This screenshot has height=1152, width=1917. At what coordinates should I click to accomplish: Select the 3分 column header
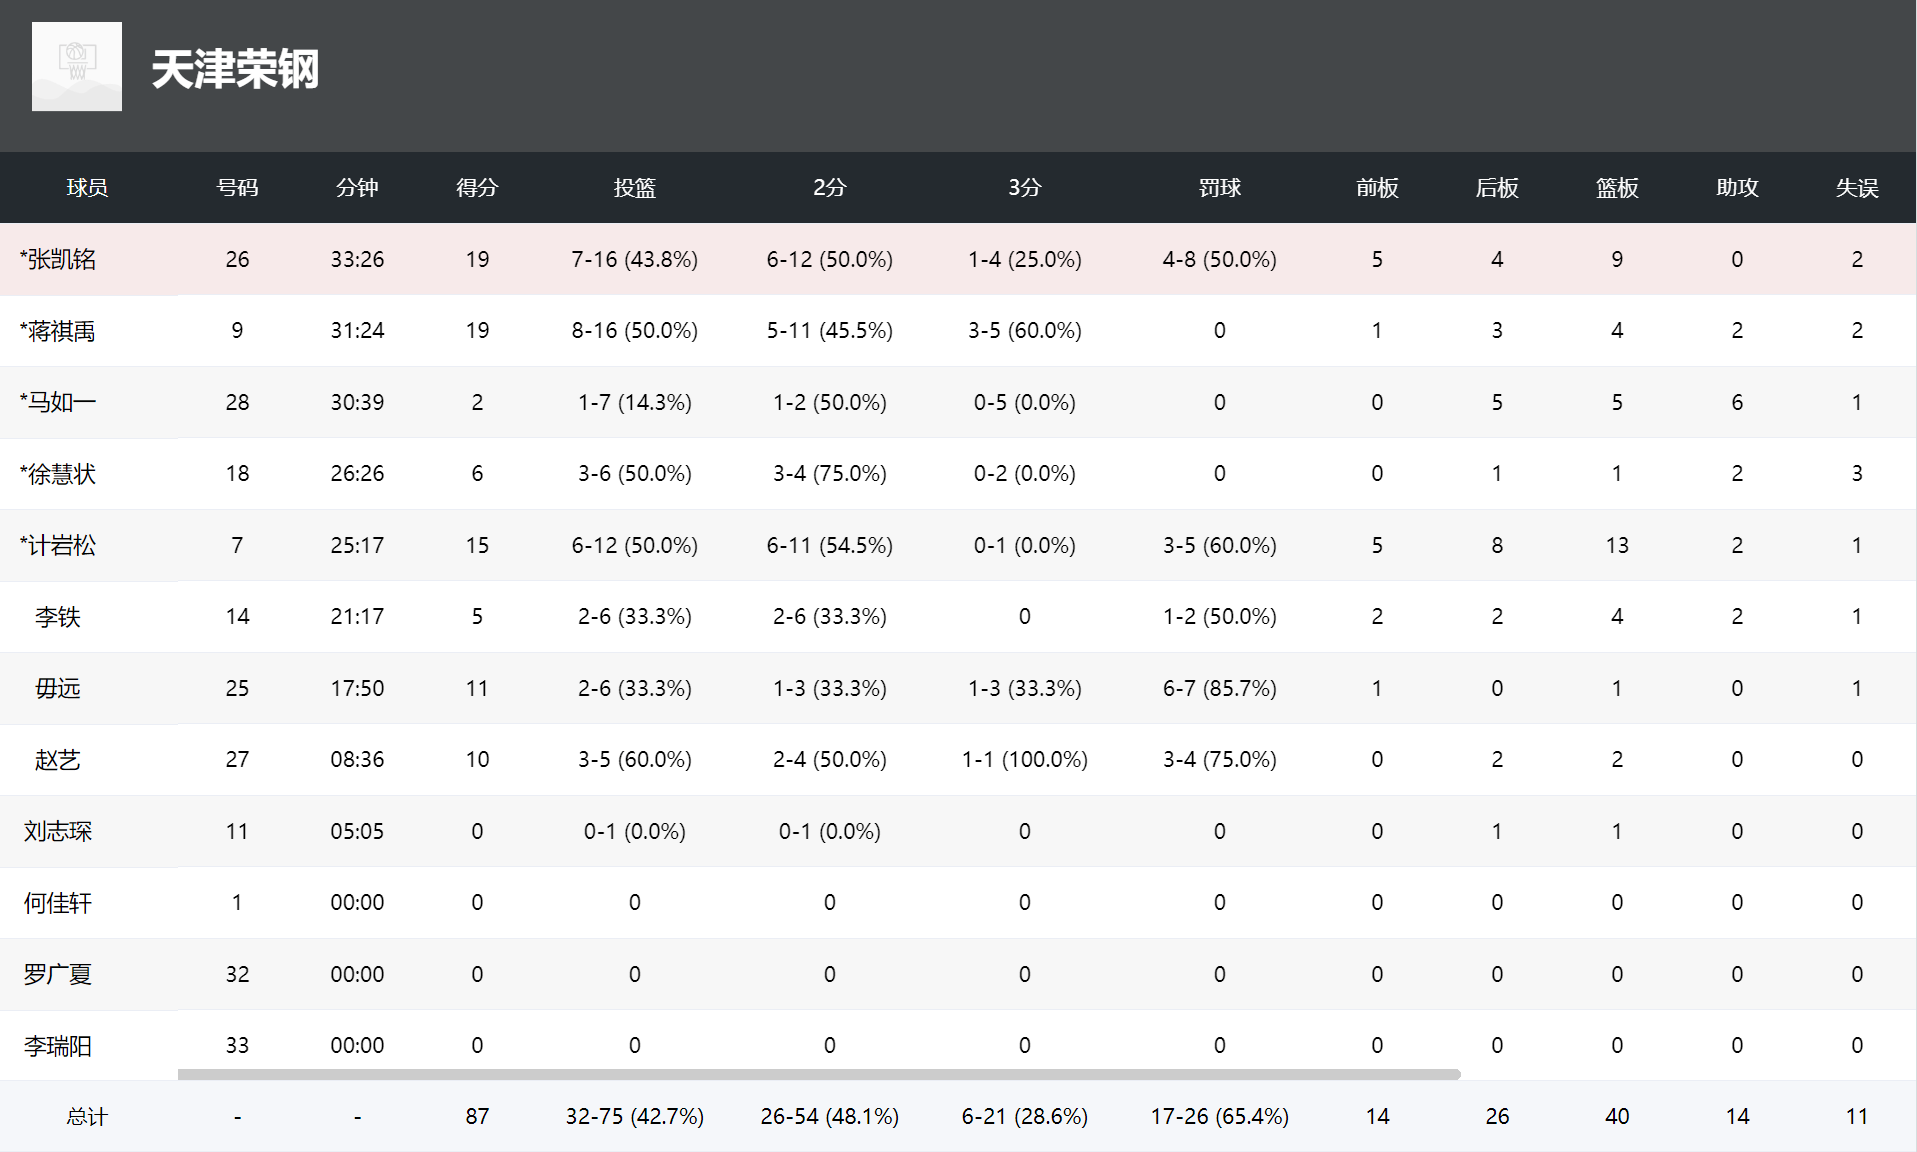point(1024,188)
